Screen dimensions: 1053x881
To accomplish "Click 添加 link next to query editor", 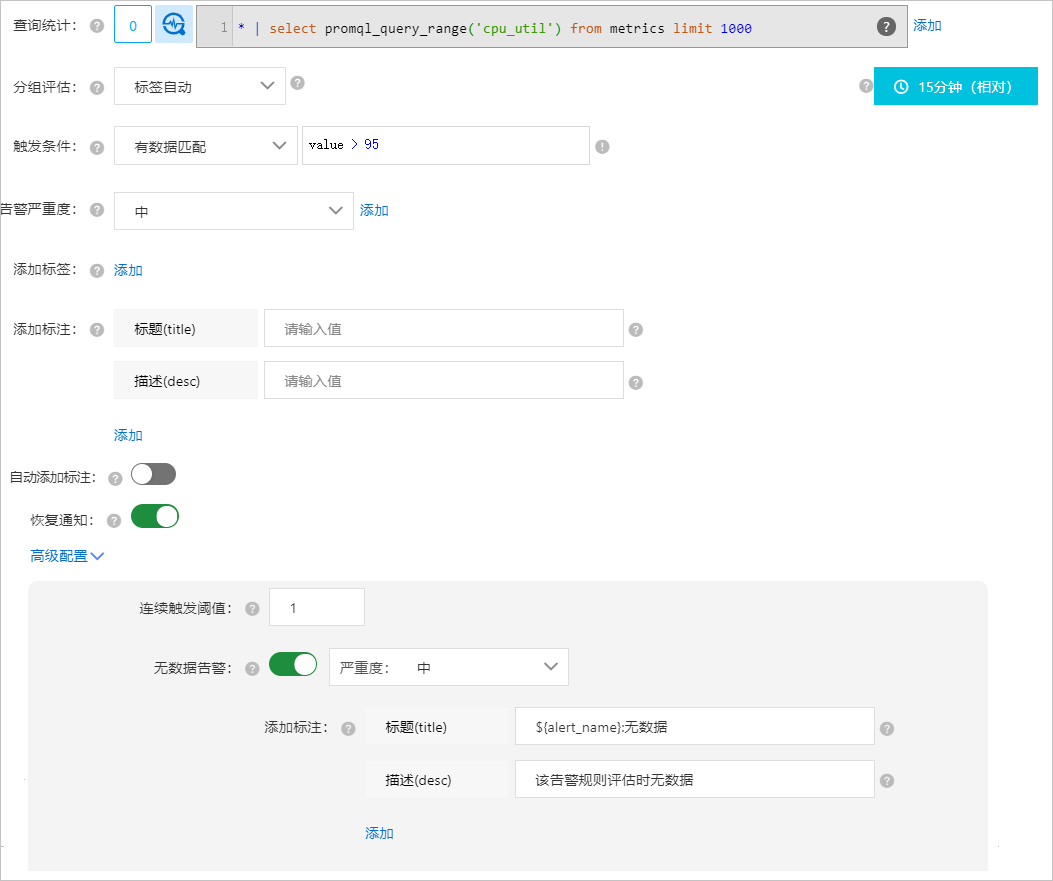I will [927, 26].
